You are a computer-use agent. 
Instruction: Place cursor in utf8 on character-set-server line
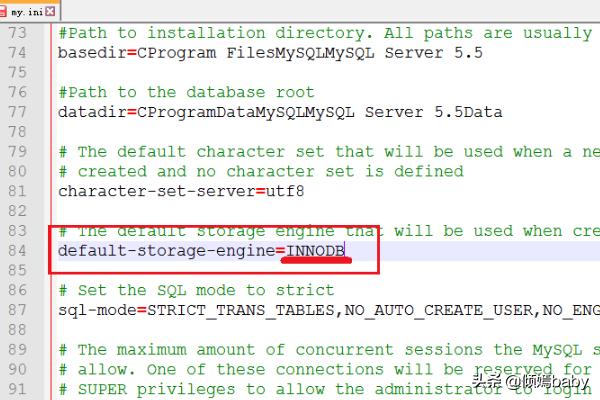coord(285,191)
